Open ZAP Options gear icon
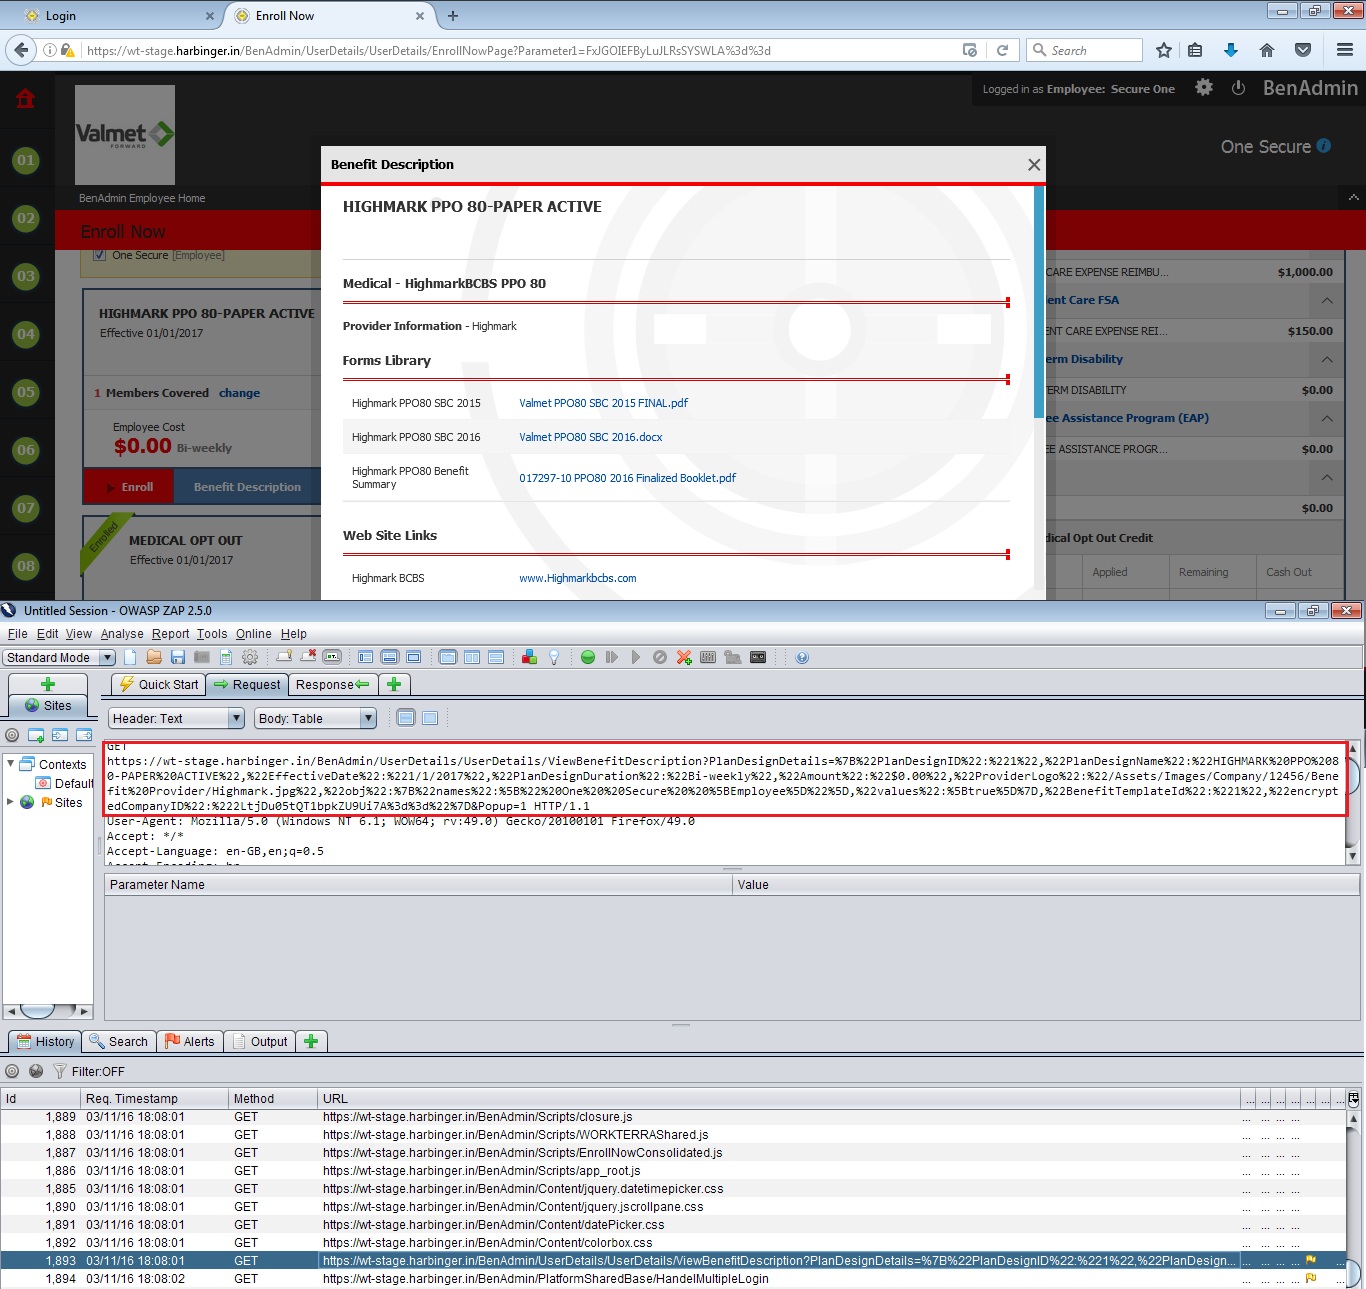 (250, 657)
